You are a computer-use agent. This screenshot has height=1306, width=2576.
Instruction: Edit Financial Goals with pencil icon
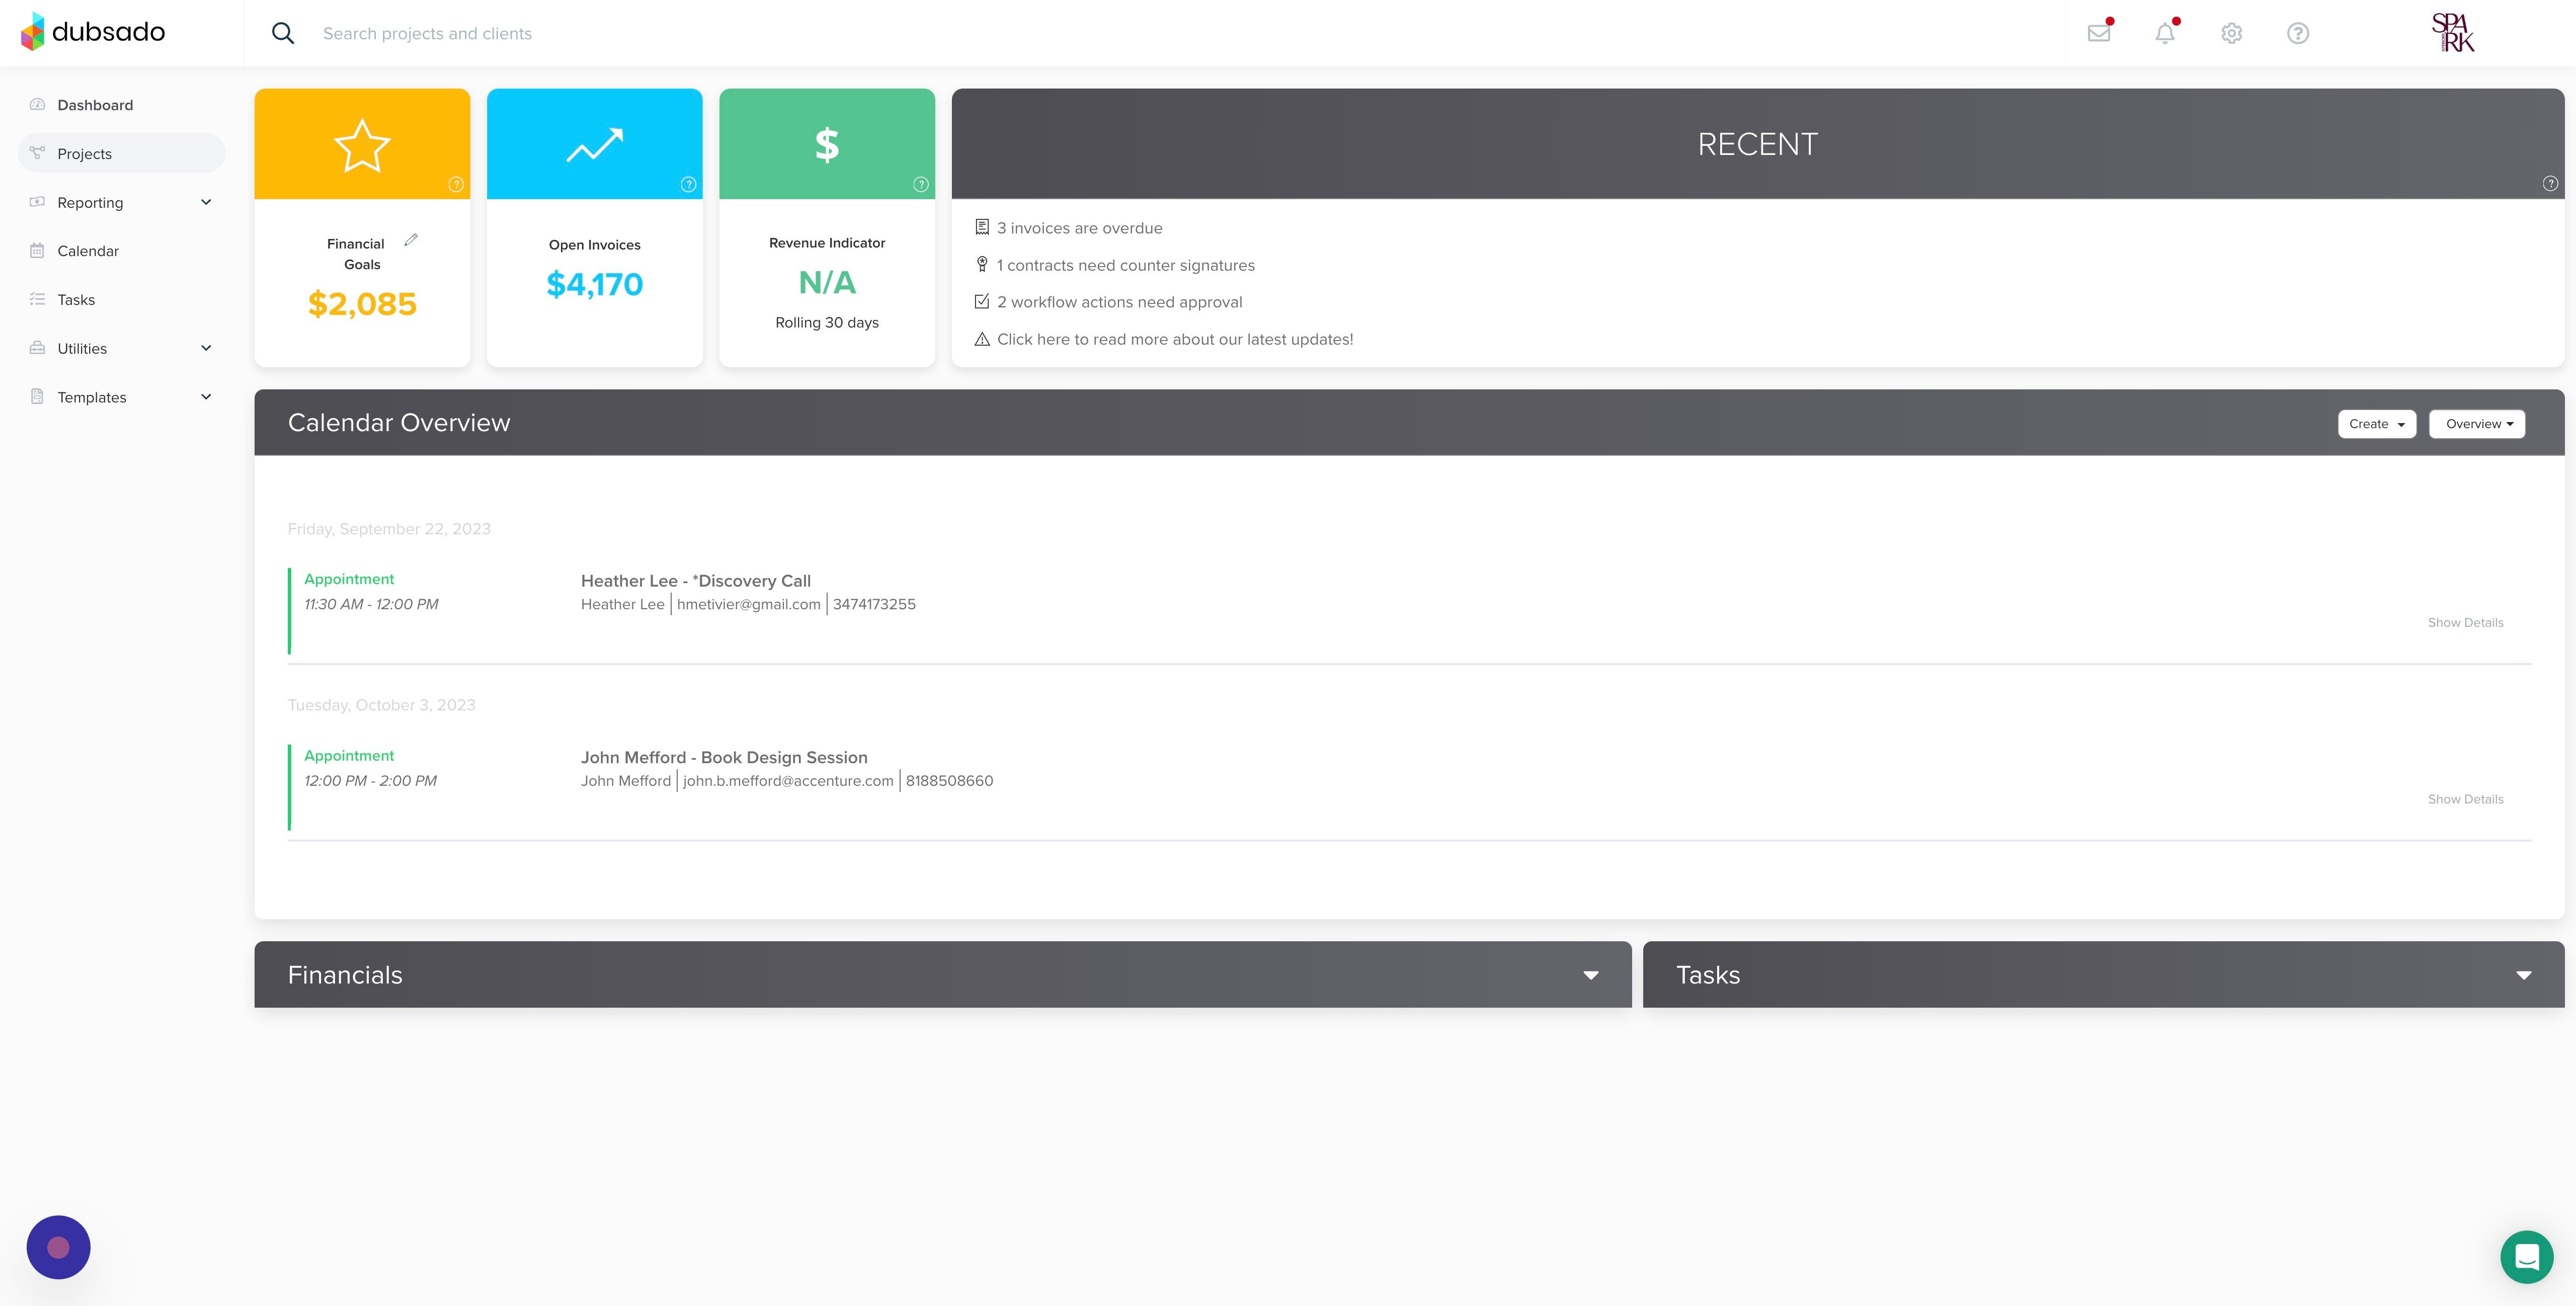tap(411, 240)
